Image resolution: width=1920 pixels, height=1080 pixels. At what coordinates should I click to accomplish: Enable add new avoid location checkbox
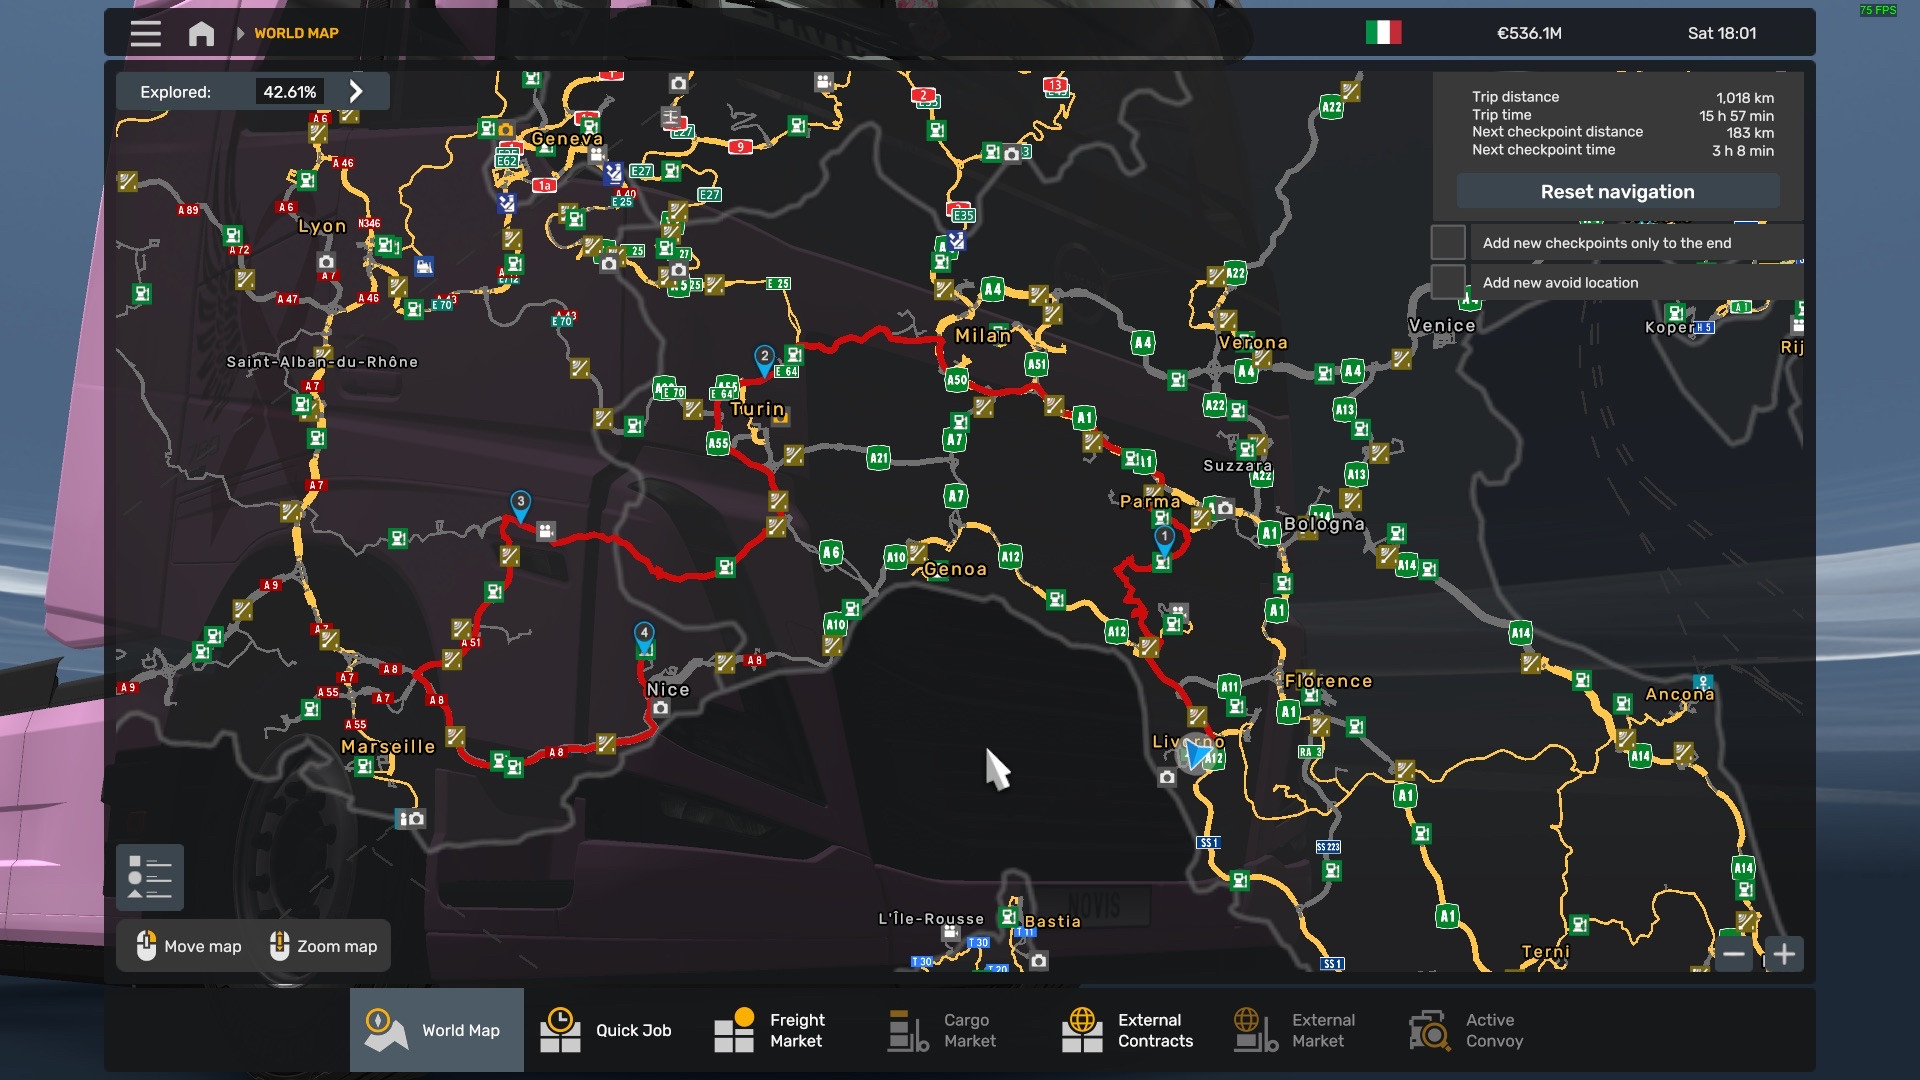click(x=1447, y=282)
